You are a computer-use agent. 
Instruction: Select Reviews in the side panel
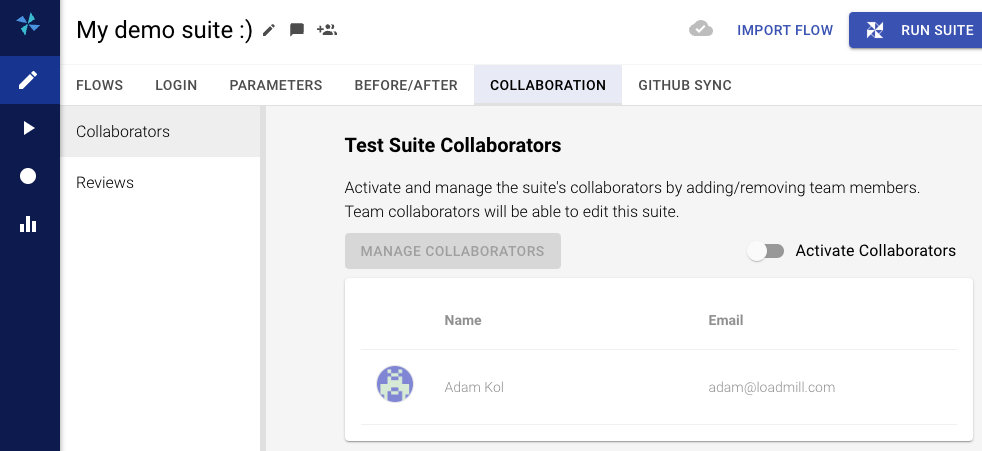point(105,183)
